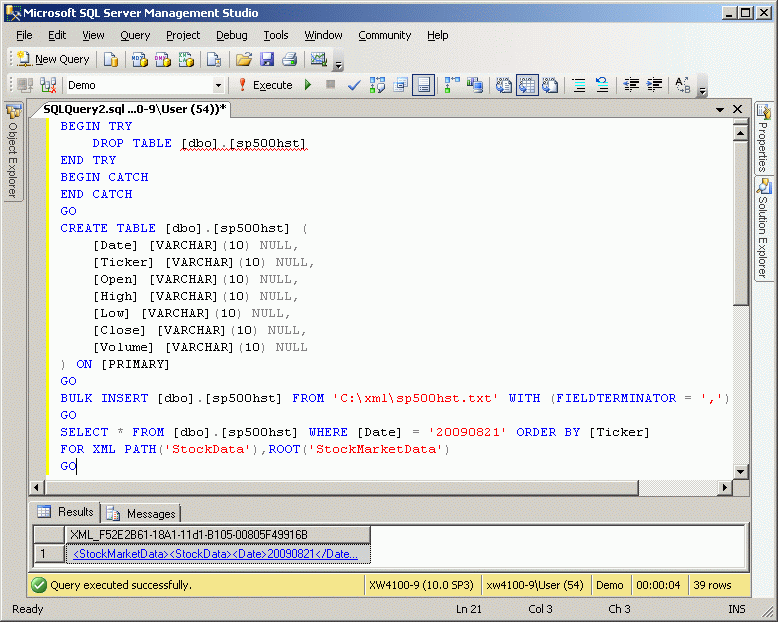Open the Query menu
Screen dimensions: 778x622
coord(135,35)
